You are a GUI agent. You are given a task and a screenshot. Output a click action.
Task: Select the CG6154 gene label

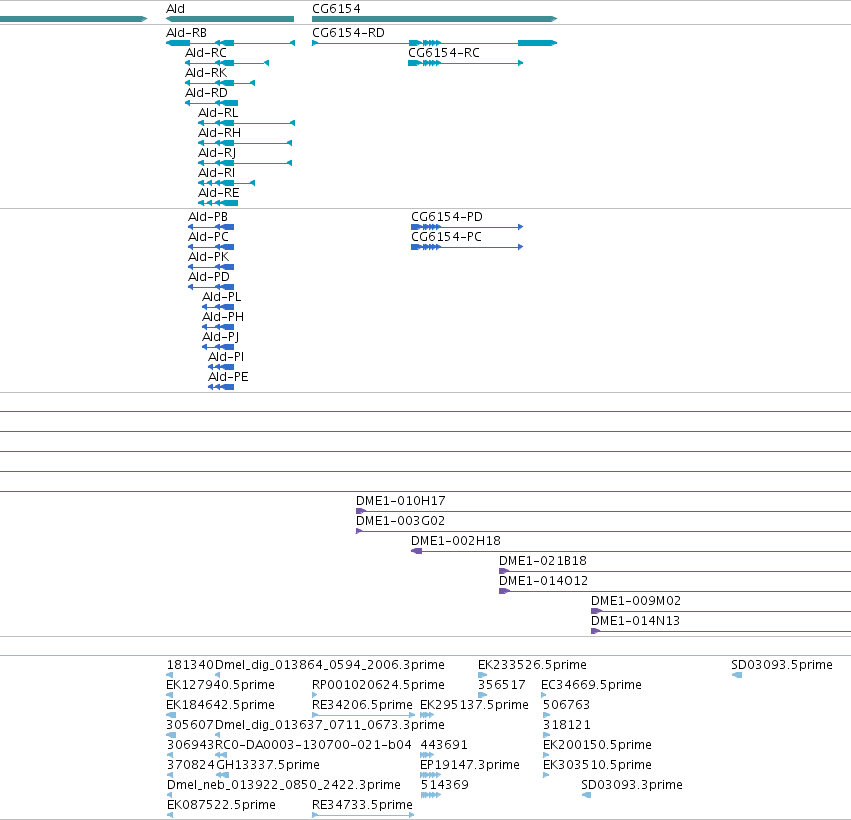pyautogui.click(x=336, y=9)
